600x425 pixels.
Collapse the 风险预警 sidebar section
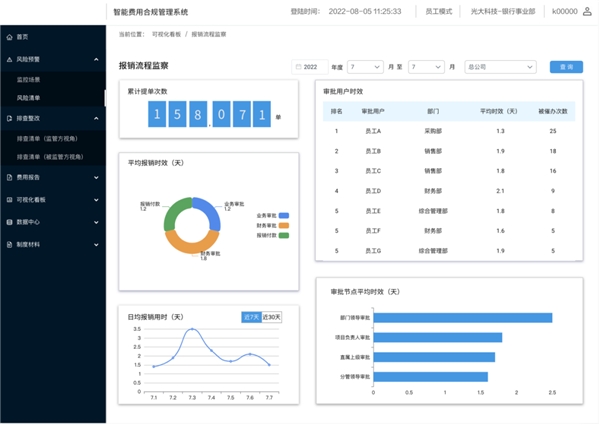click(x=96, y=60)
